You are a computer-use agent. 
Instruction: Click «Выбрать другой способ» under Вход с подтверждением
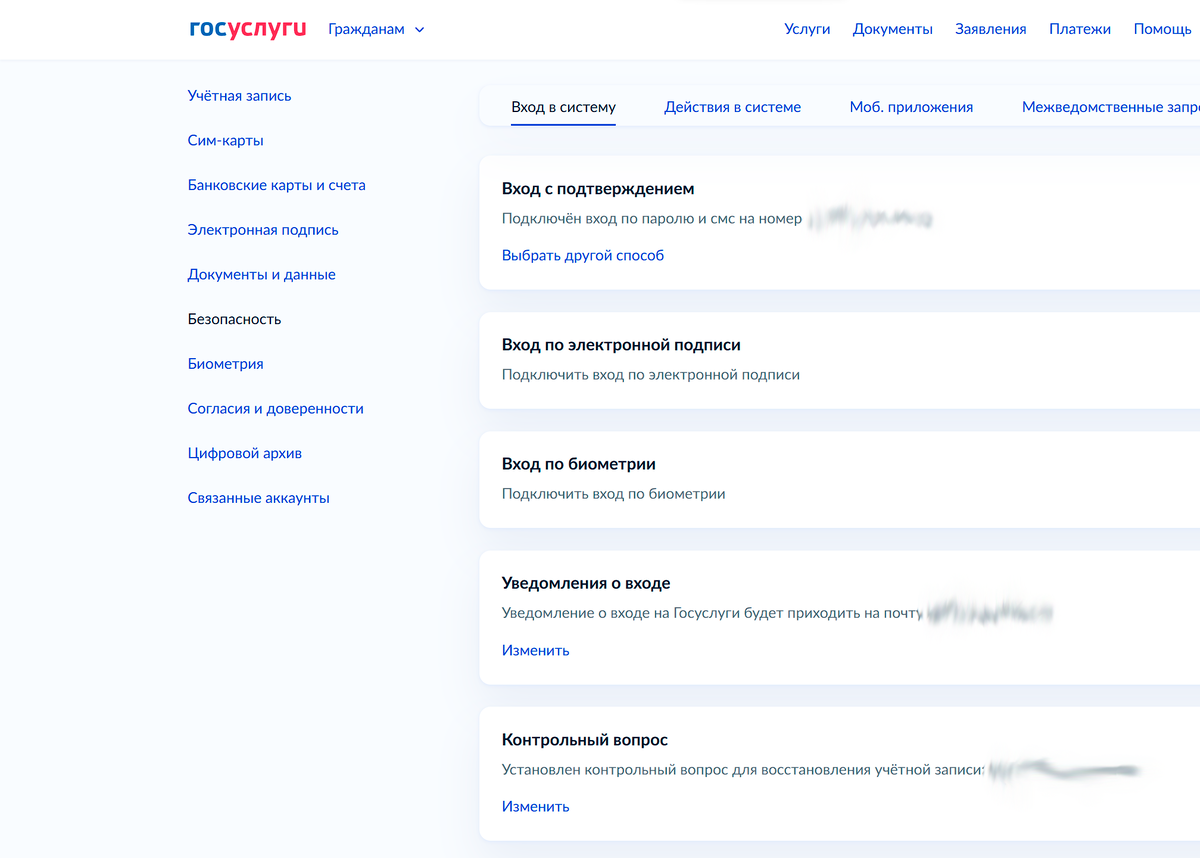(x=583, y=255)
